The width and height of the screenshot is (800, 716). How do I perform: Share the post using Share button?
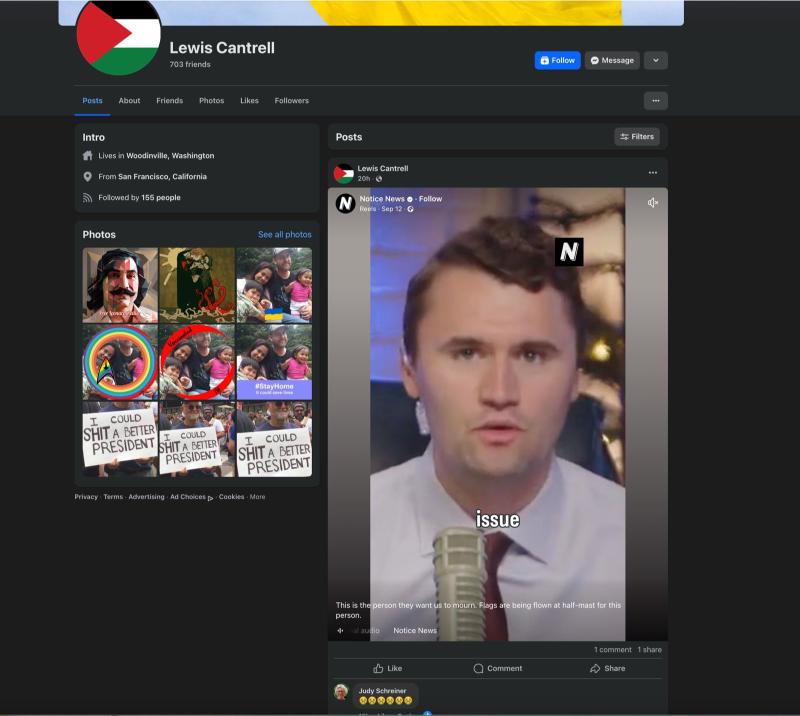click(608, 668)
